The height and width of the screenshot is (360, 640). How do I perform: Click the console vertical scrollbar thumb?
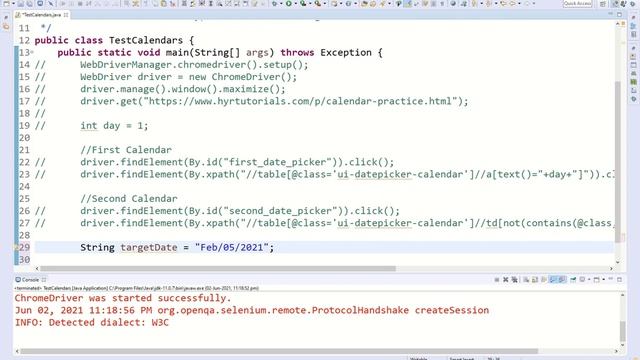coord(622,331)
